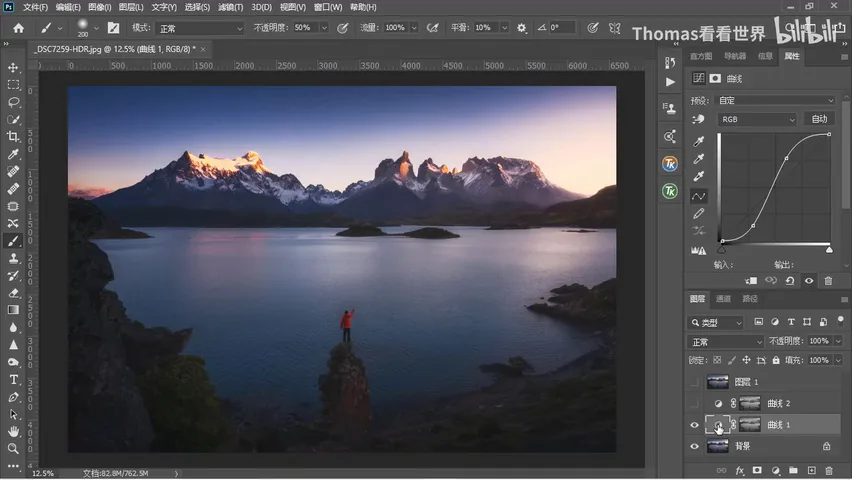852x480 pixels.
Task: Select the Eraser tool
Action: pos(14,293)
